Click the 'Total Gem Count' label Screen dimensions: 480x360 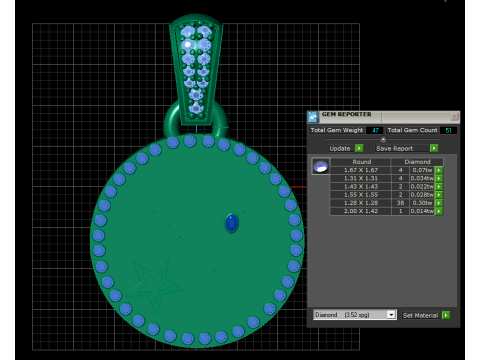coord(412,130)
